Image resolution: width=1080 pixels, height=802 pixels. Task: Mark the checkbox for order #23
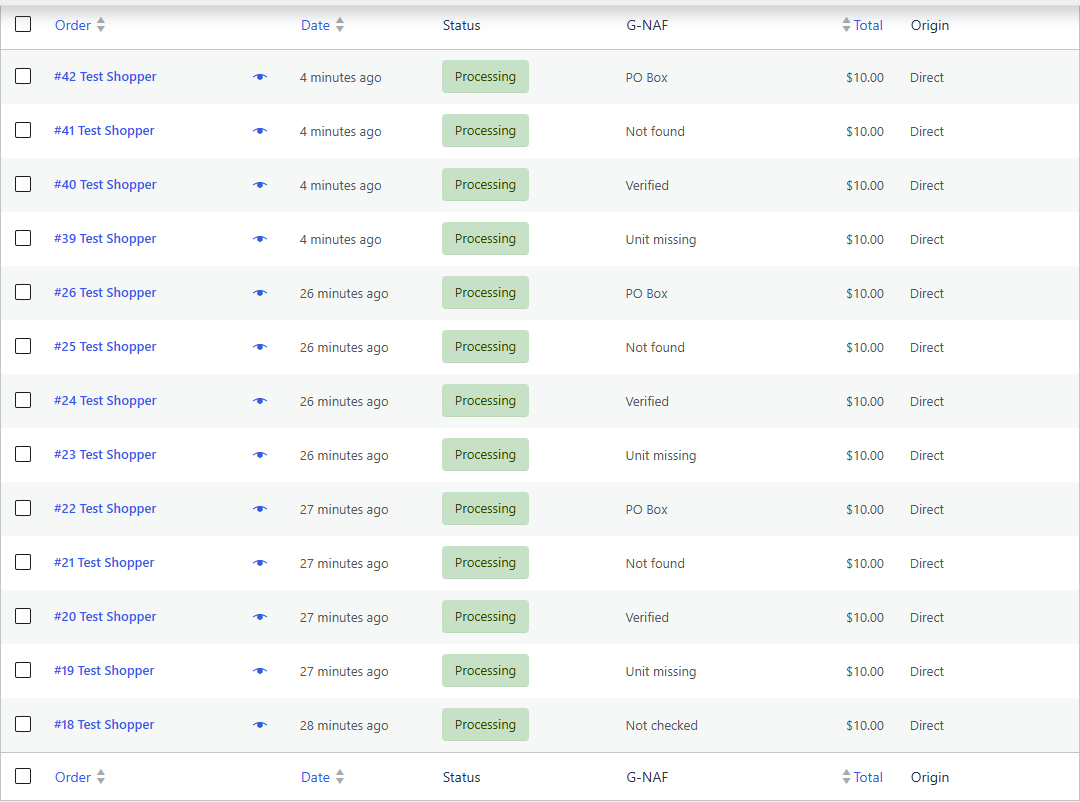(x=23, y=454)
